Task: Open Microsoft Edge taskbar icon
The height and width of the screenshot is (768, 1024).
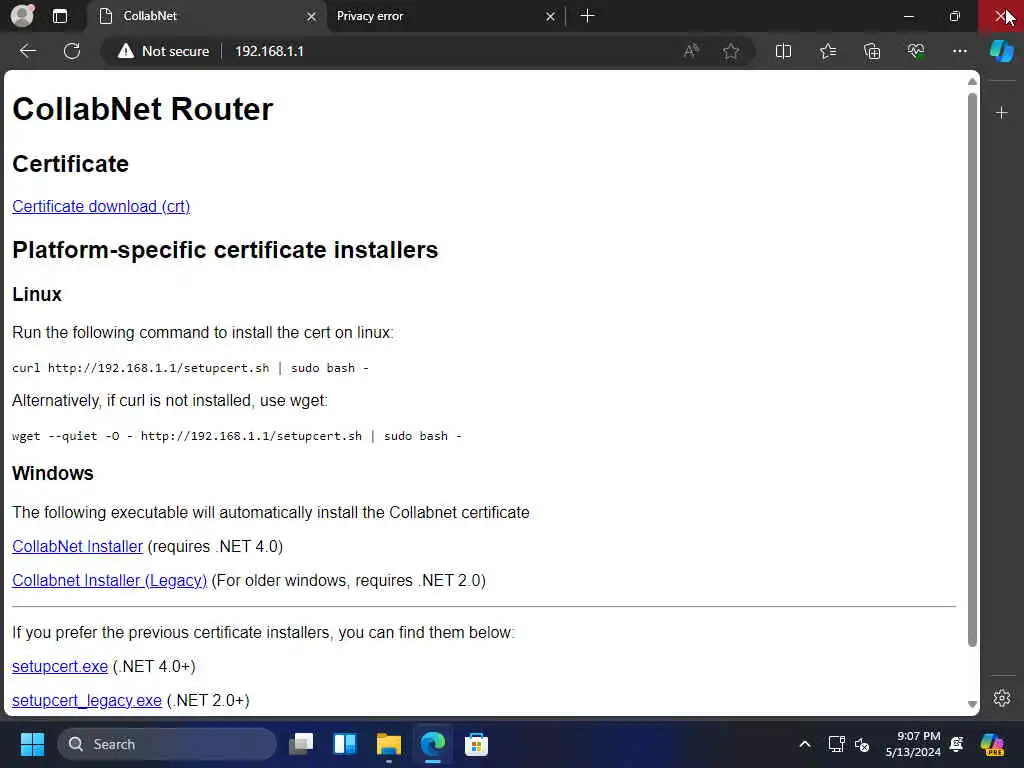Action: click(x=432, y=744)
